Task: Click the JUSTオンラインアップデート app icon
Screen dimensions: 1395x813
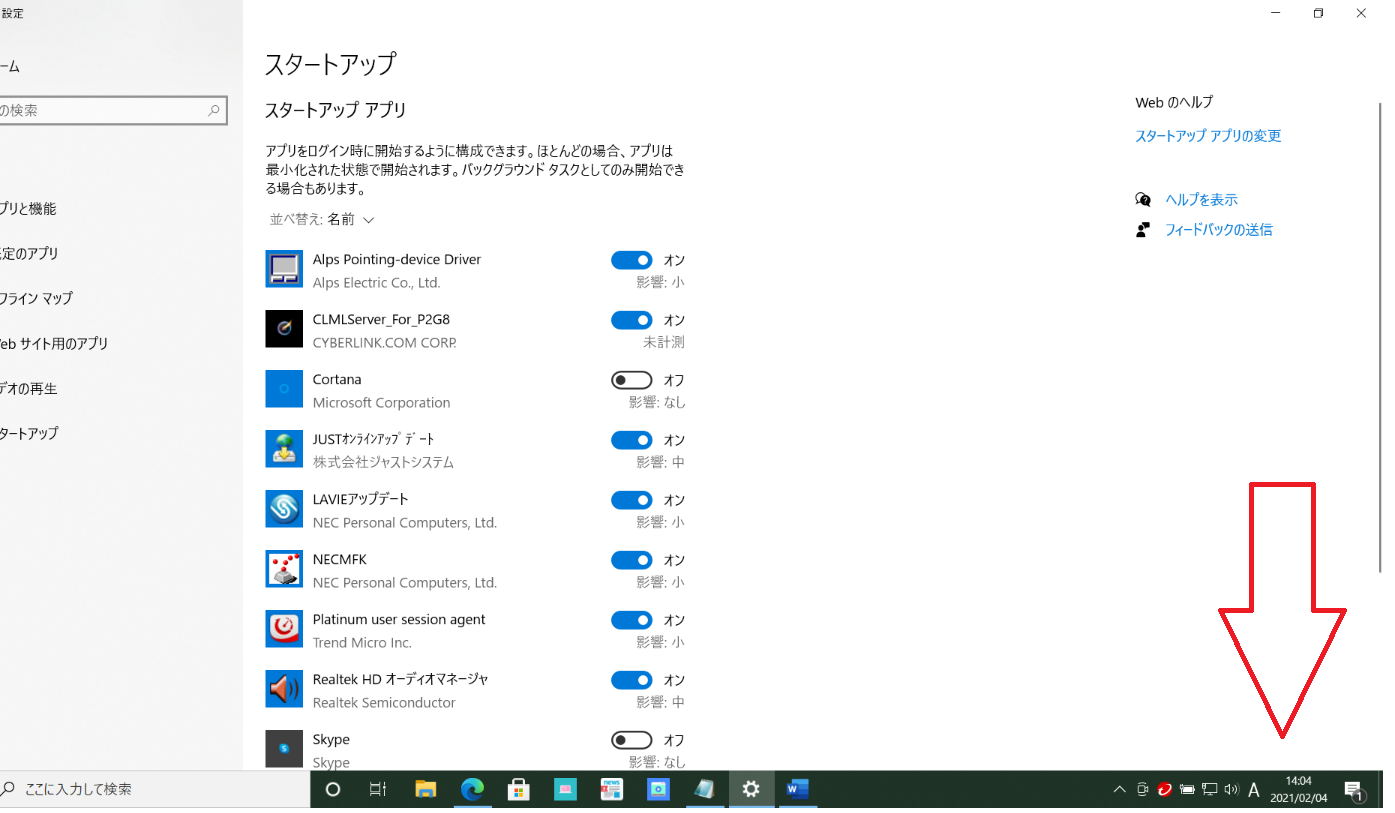Action: point(284,449)
